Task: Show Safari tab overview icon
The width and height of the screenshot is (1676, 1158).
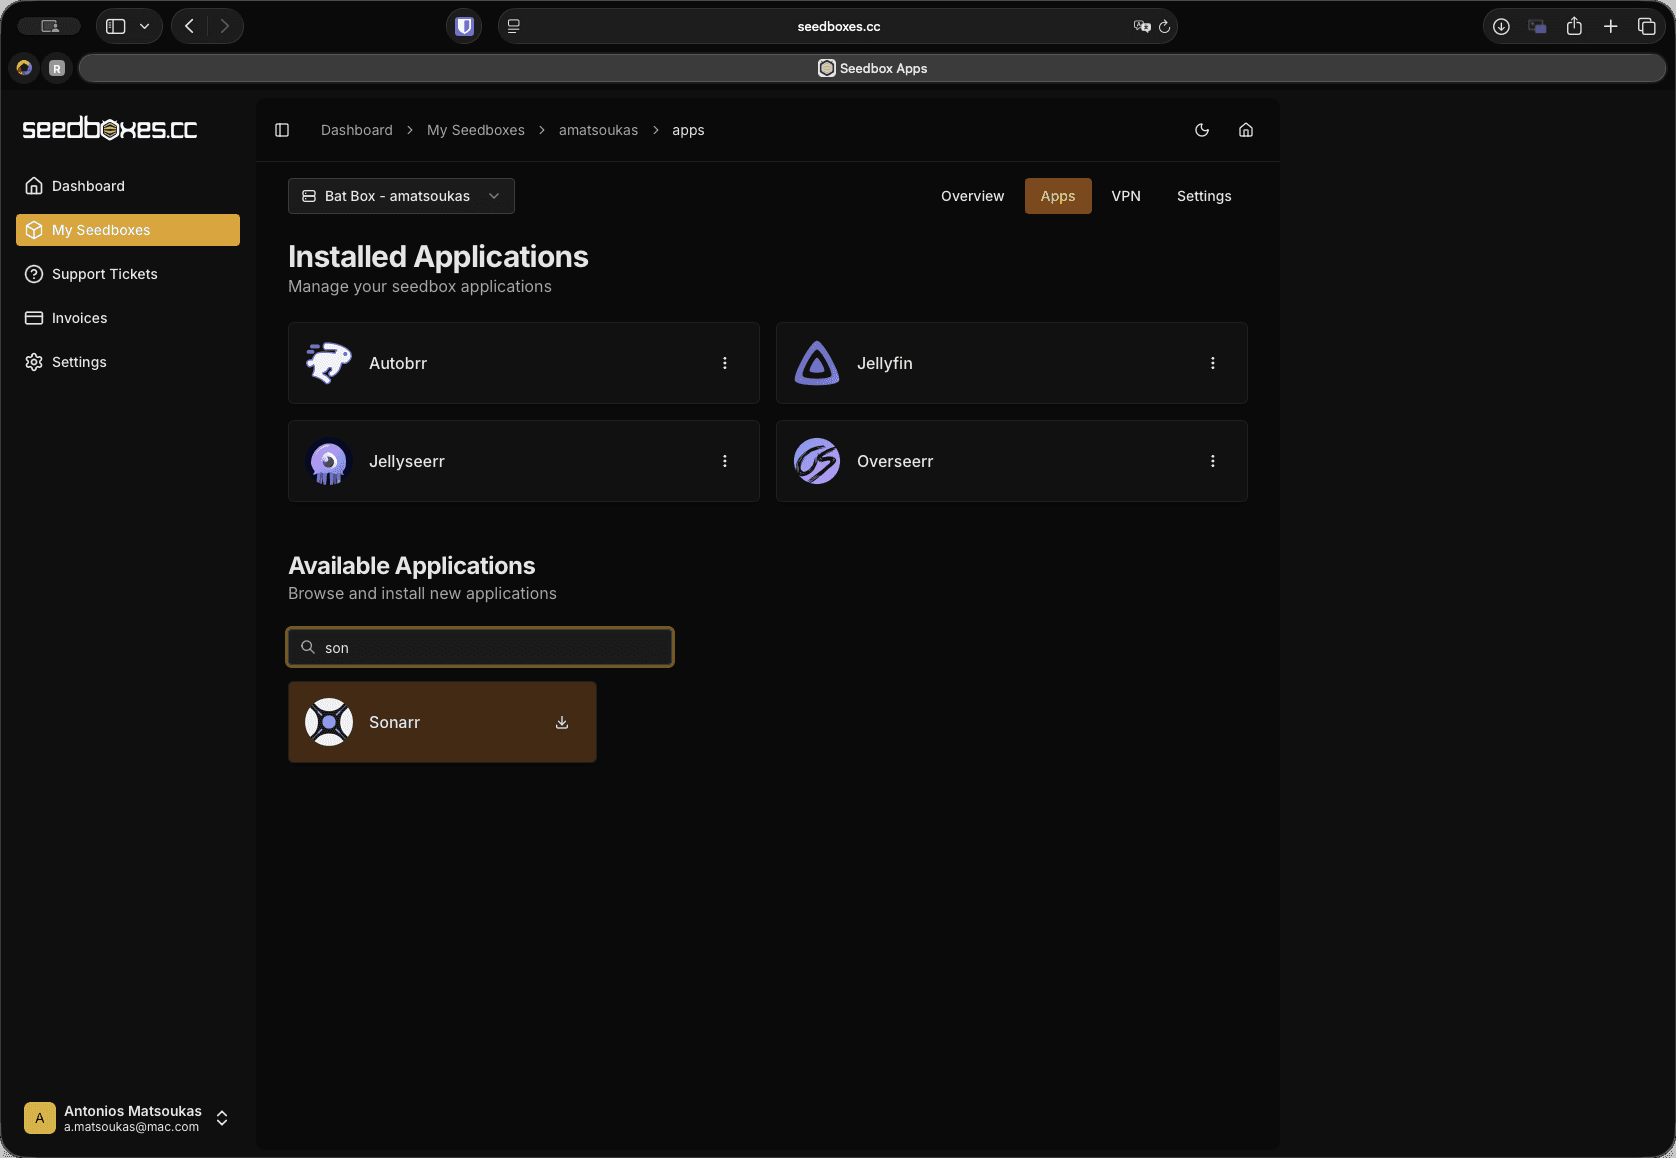Action: 1646,27
